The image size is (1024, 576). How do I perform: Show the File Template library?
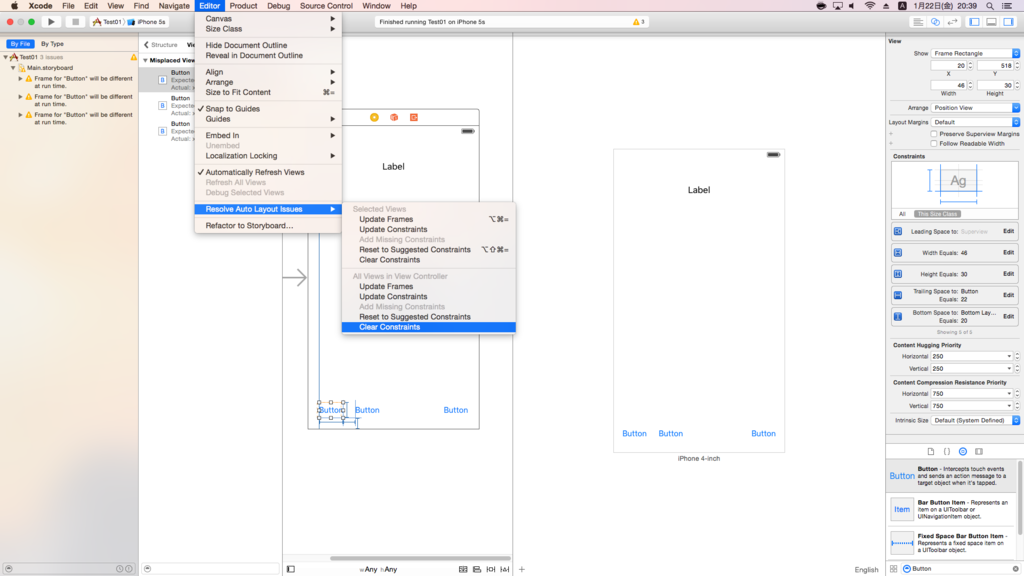tap(931, 451)
